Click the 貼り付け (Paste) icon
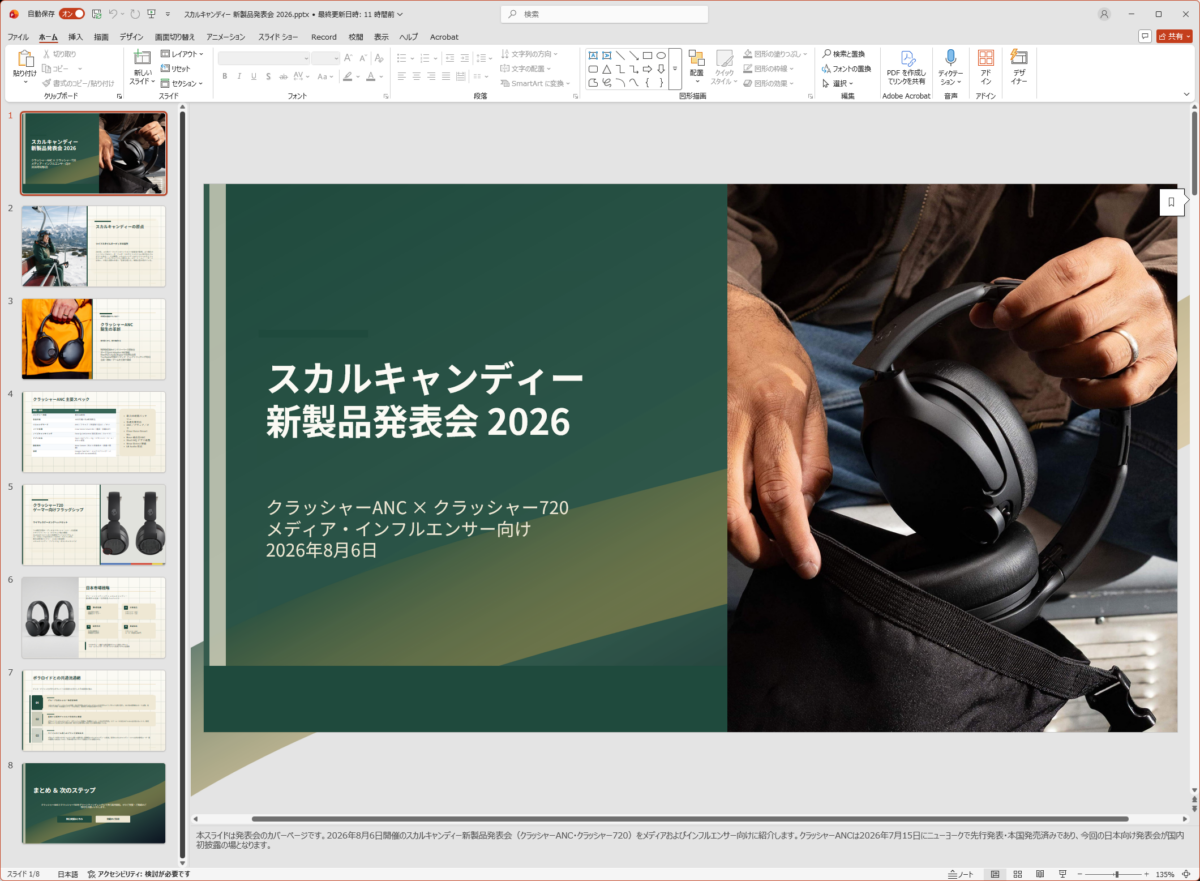Screen dimensions: 1200x881 pyautogui.click(x=25, y=58)
